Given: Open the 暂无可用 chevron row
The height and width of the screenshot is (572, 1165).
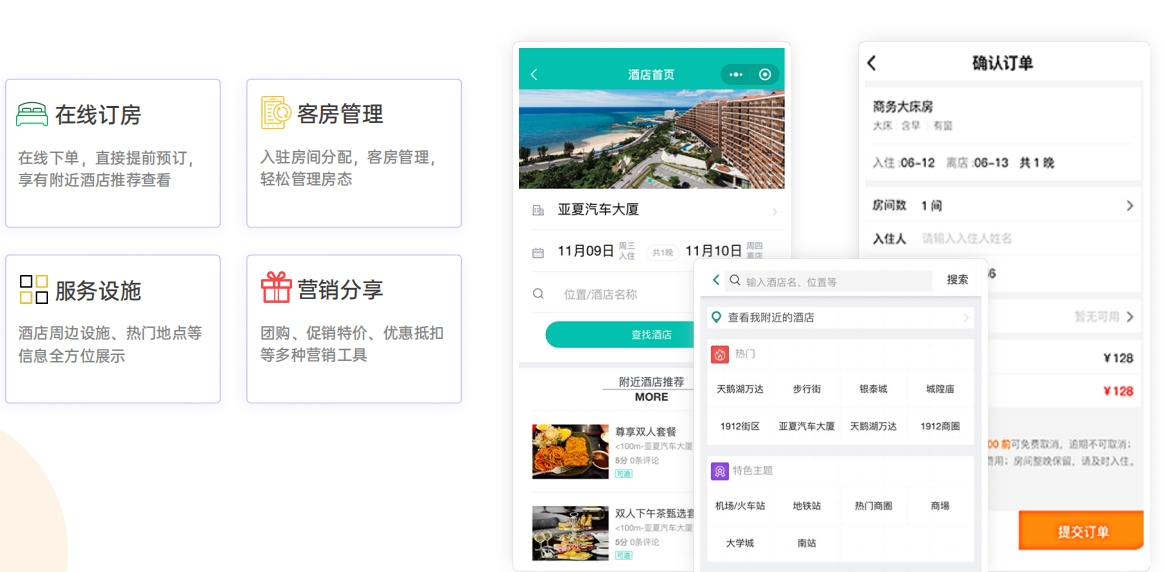Looking at the screenshot, I should click(1130, 316).
